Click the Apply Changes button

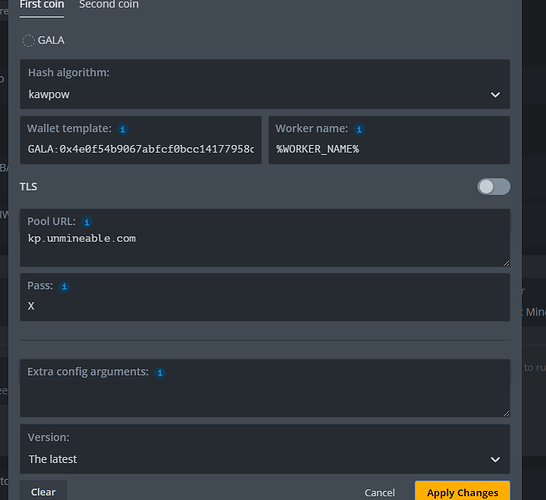tap(462, 491)
